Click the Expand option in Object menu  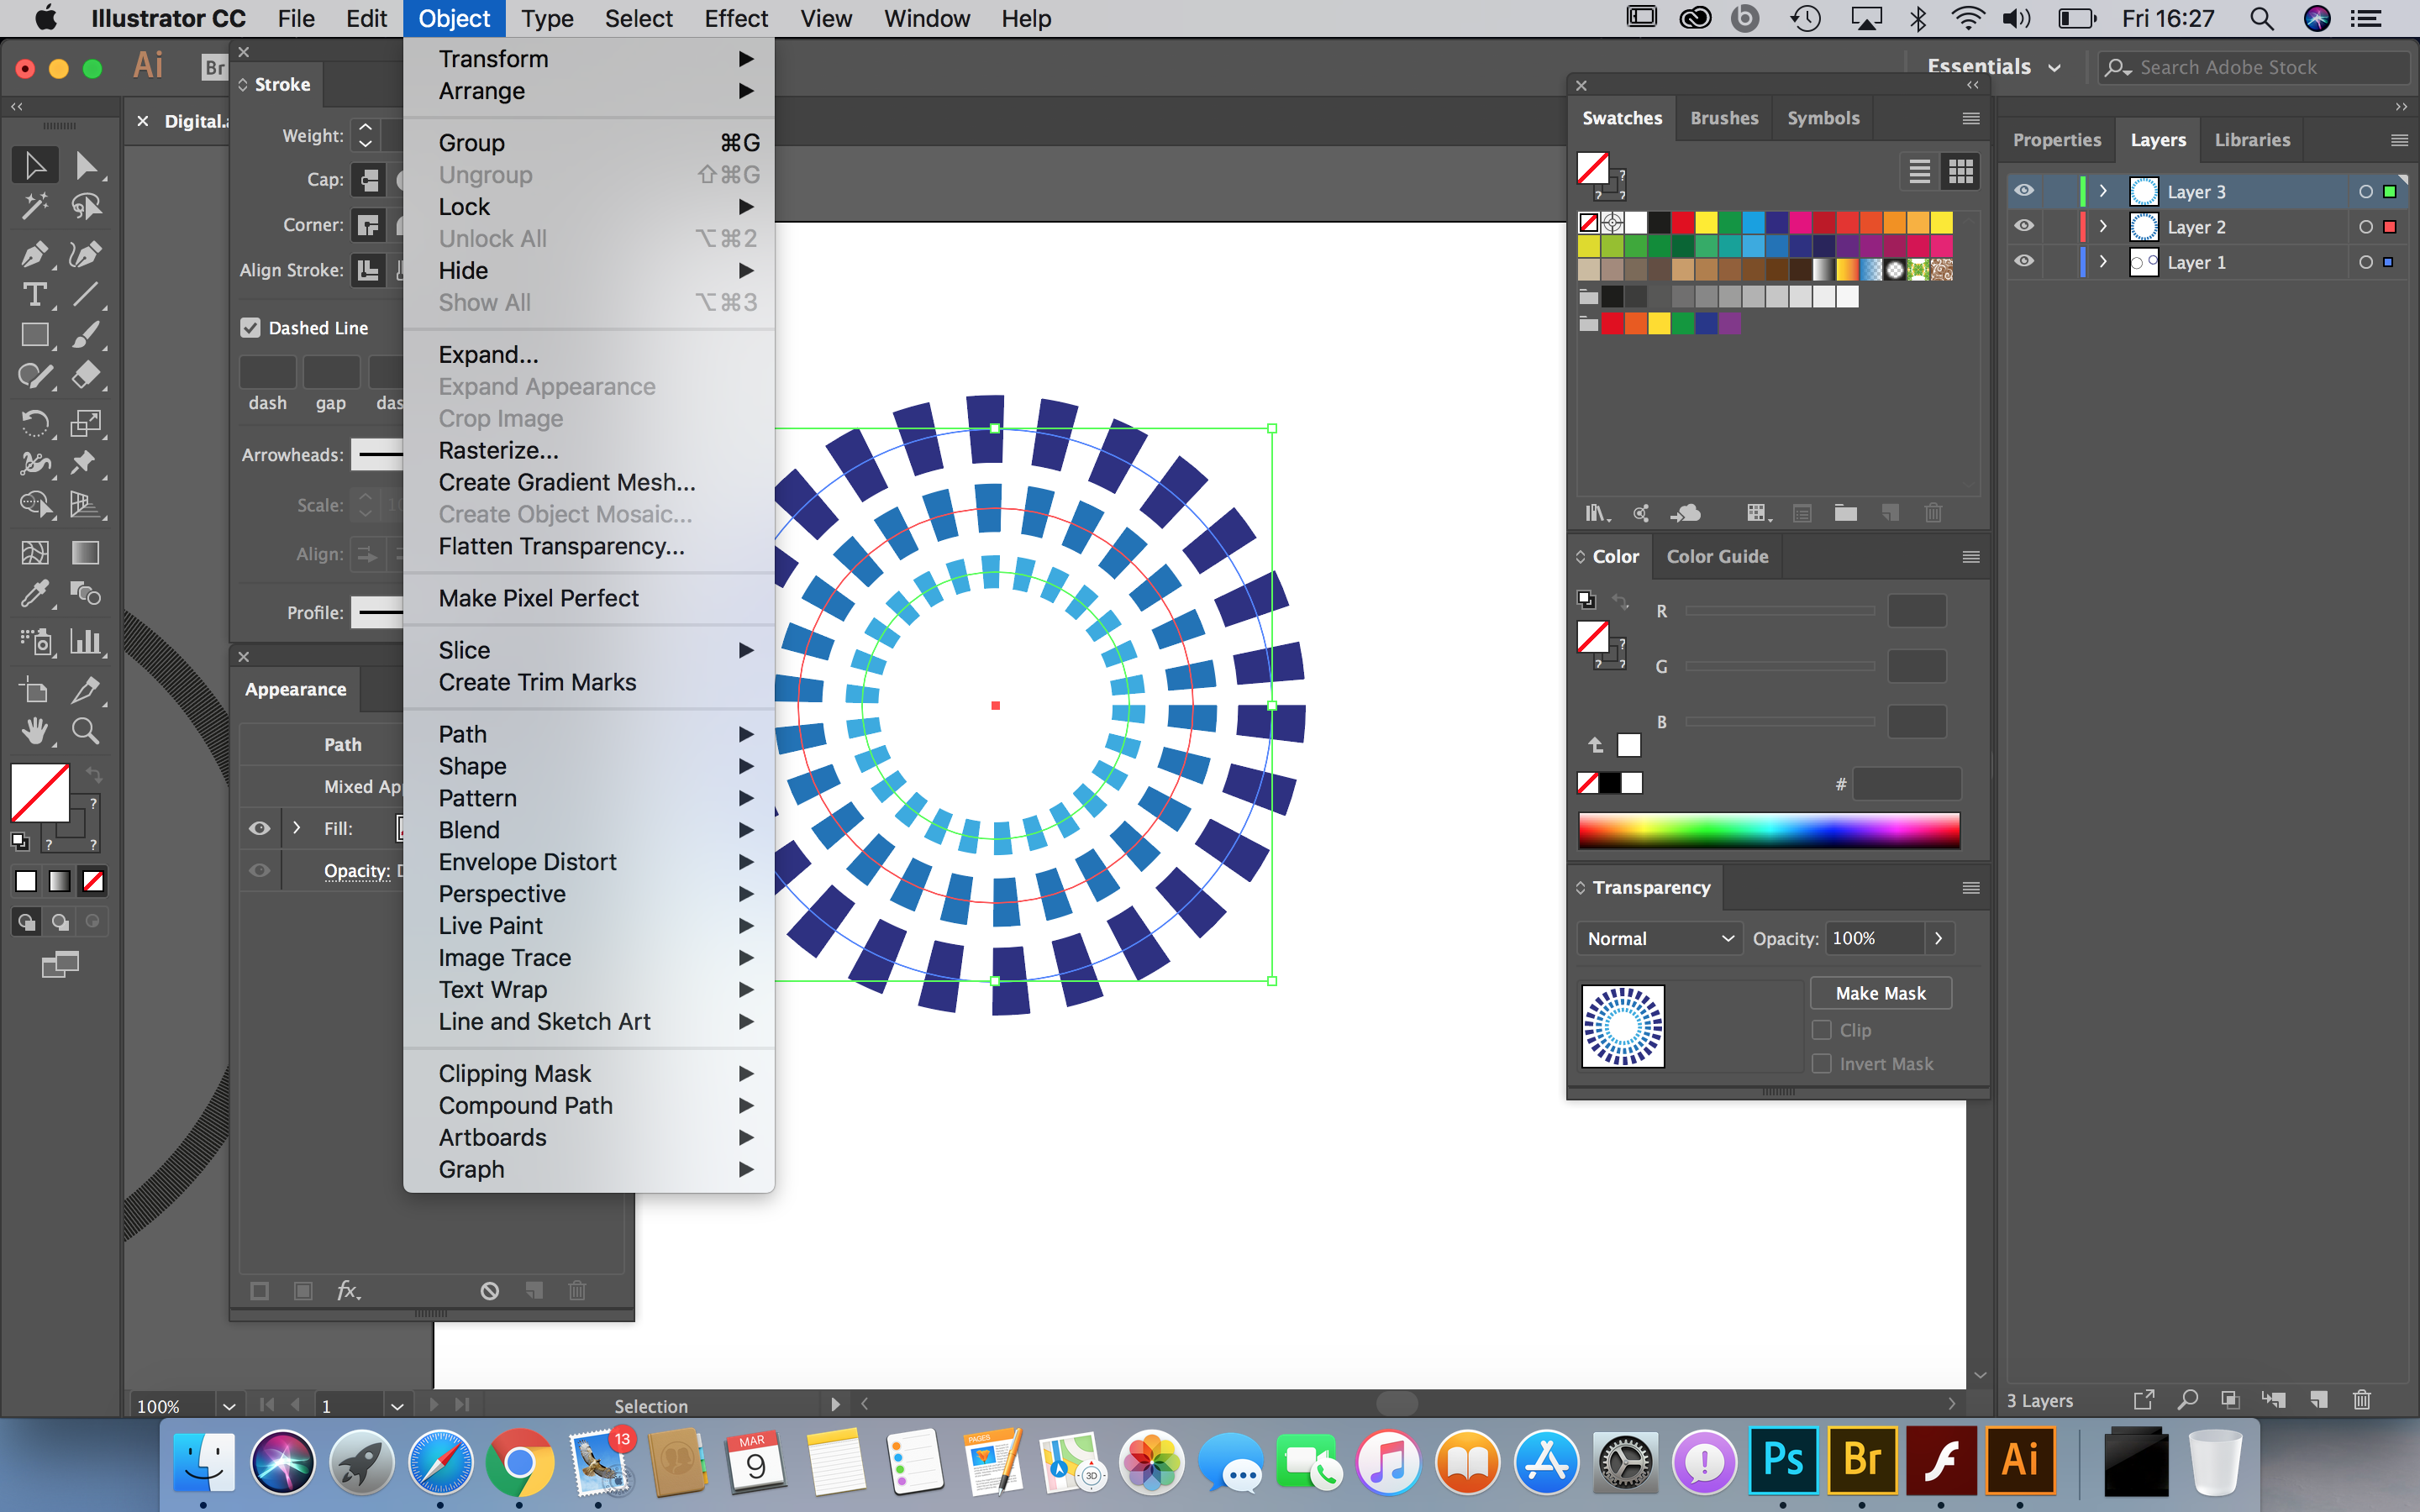pyautogui.click(x=488, y=354)
